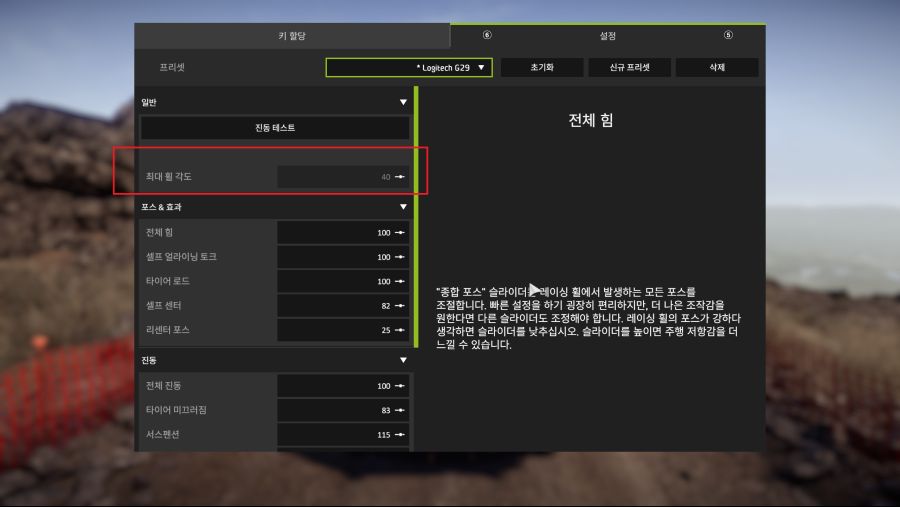Click the 프리셋 label

[172, 67]
